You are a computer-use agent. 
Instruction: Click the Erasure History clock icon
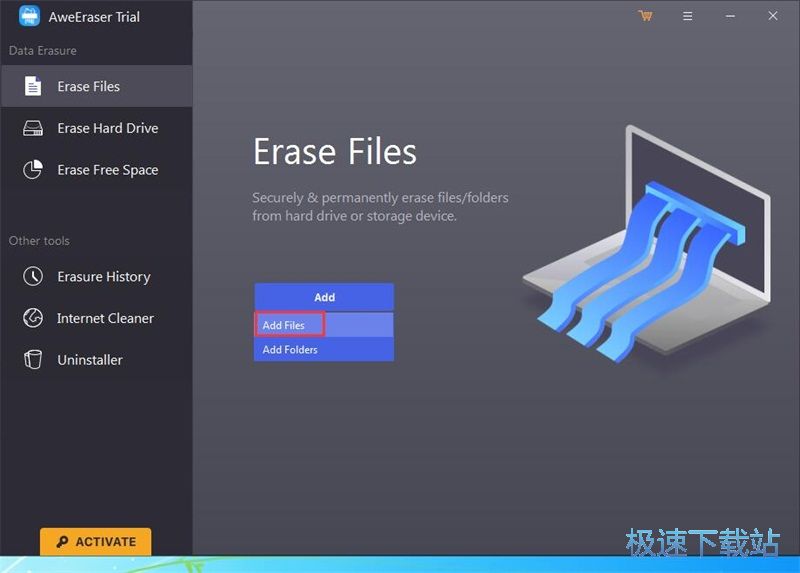33,276
